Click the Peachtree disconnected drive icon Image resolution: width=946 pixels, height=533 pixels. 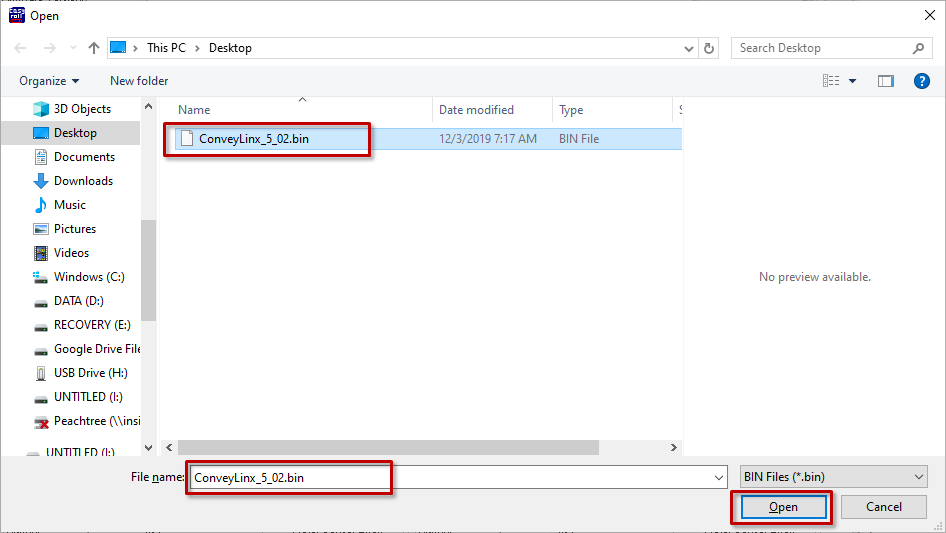tap(41, 422)
